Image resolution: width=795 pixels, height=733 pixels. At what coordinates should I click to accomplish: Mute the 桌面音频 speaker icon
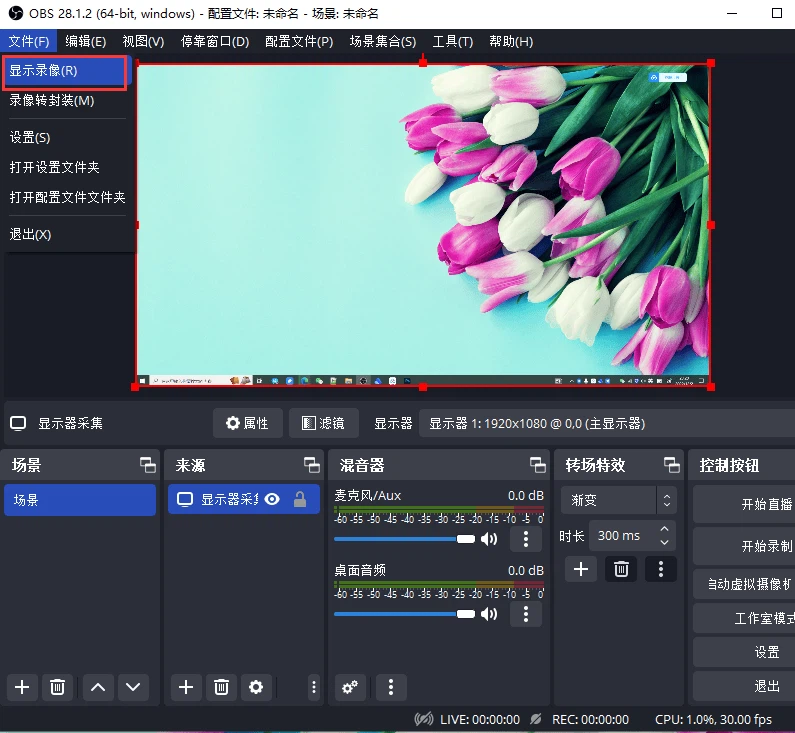click(489, 614)
